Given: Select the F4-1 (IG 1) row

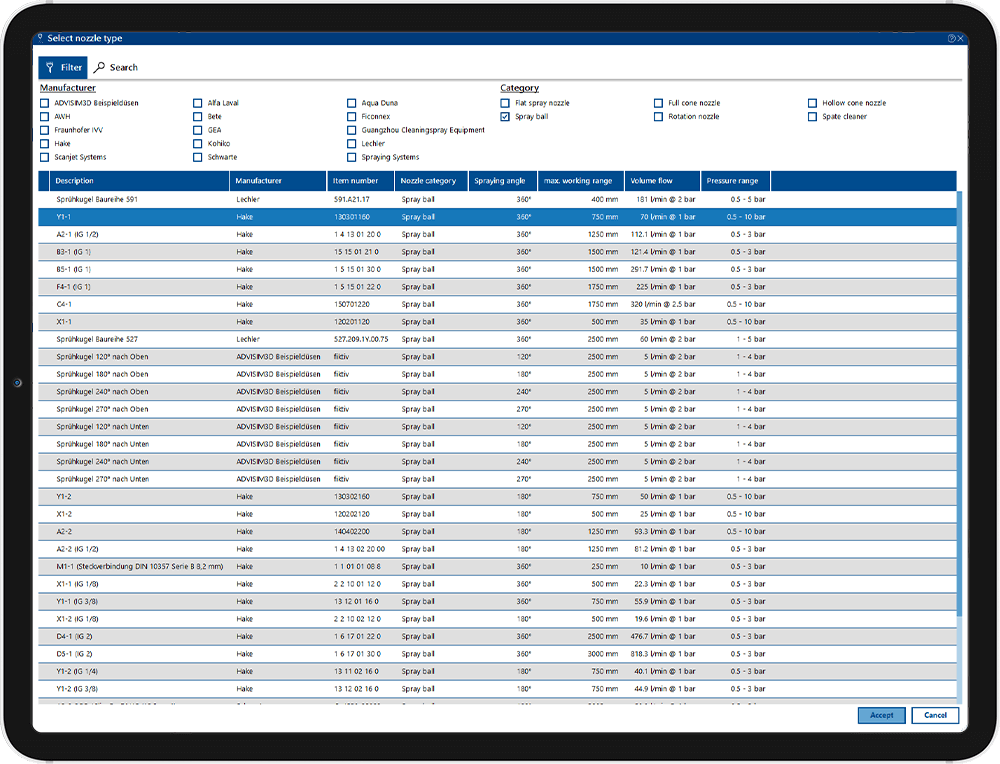Looking at the screenshot, I should point(497,287).
